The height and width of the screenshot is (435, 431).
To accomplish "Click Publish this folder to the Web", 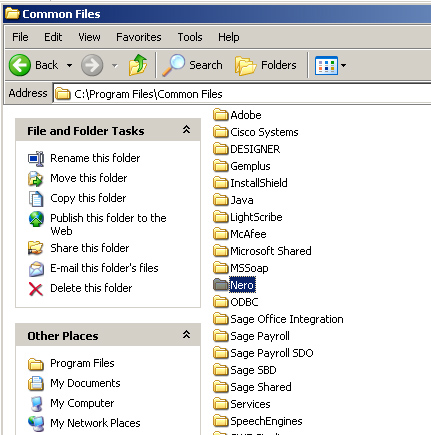I will pos(108,224).
